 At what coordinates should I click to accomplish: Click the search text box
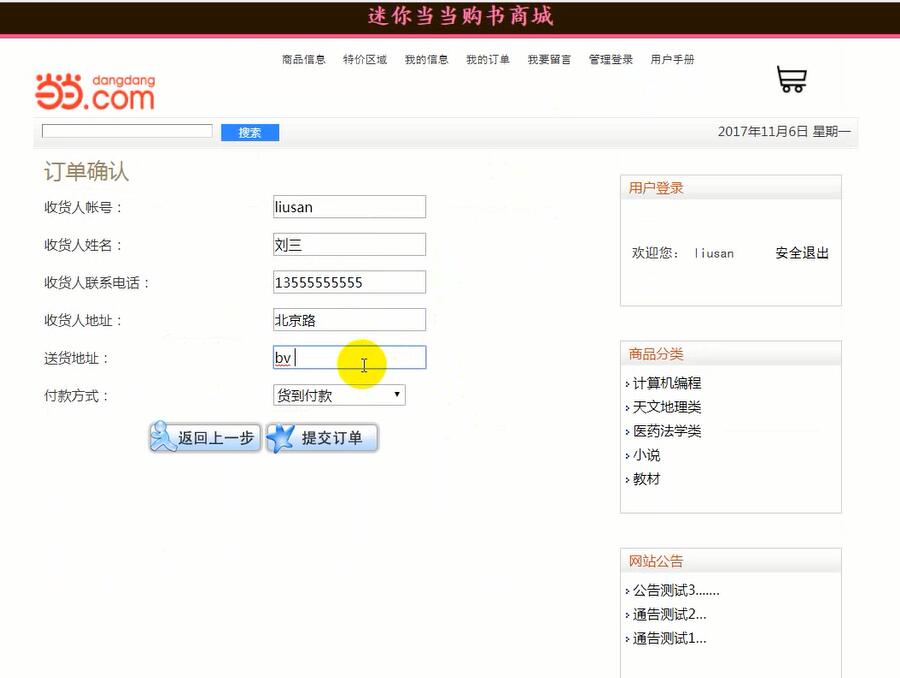click(125, 130)
